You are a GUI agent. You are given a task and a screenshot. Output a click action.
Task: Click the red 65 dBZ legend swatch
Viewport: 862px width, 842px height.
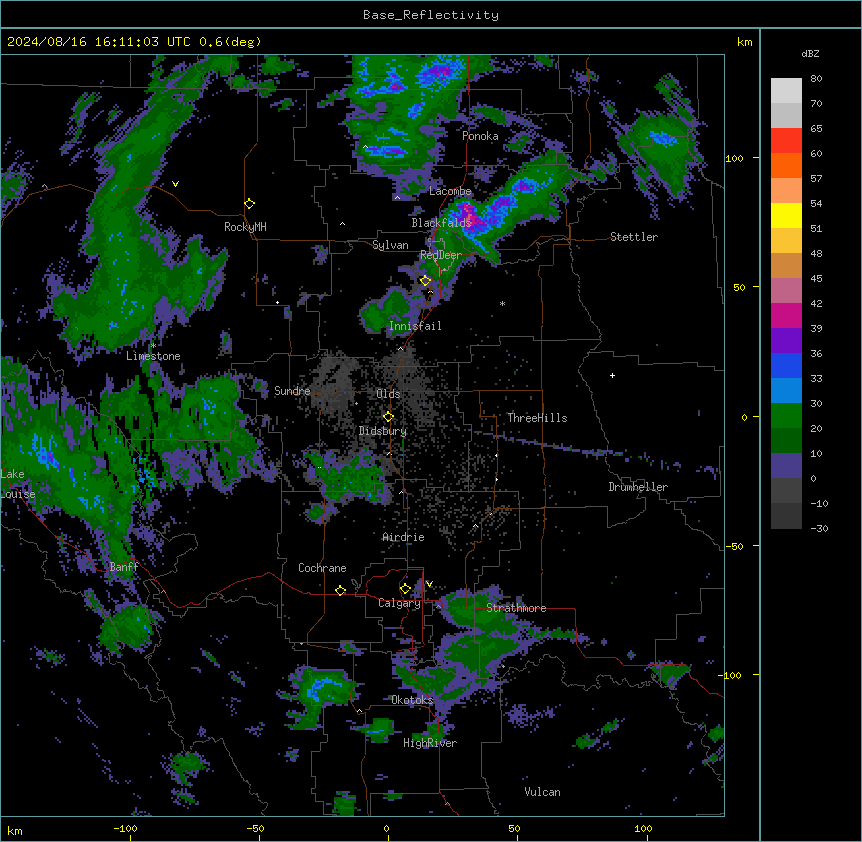point(786,141)
